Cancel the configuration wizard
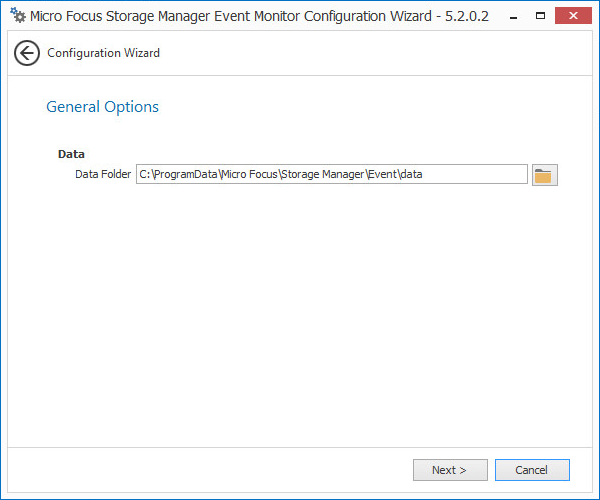 pos(531,470)
